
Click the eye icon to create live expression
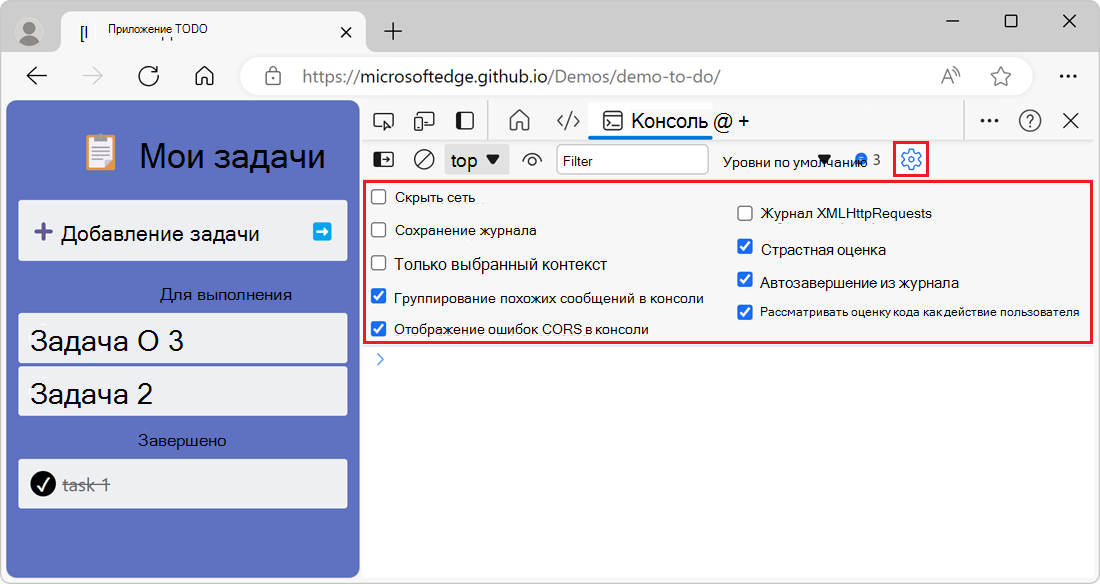pyautogui.click(x=531, y=159)
